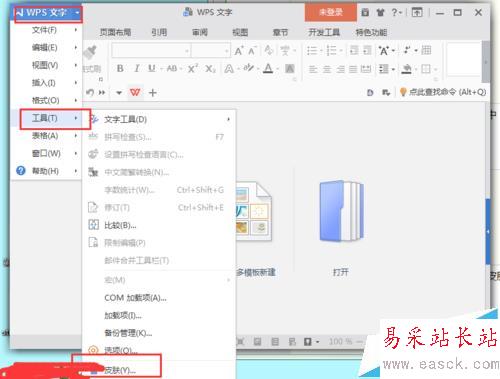This screenshot has width=500, height=379.
Task: Open the 窗口(W) menu
Action: 46,153
